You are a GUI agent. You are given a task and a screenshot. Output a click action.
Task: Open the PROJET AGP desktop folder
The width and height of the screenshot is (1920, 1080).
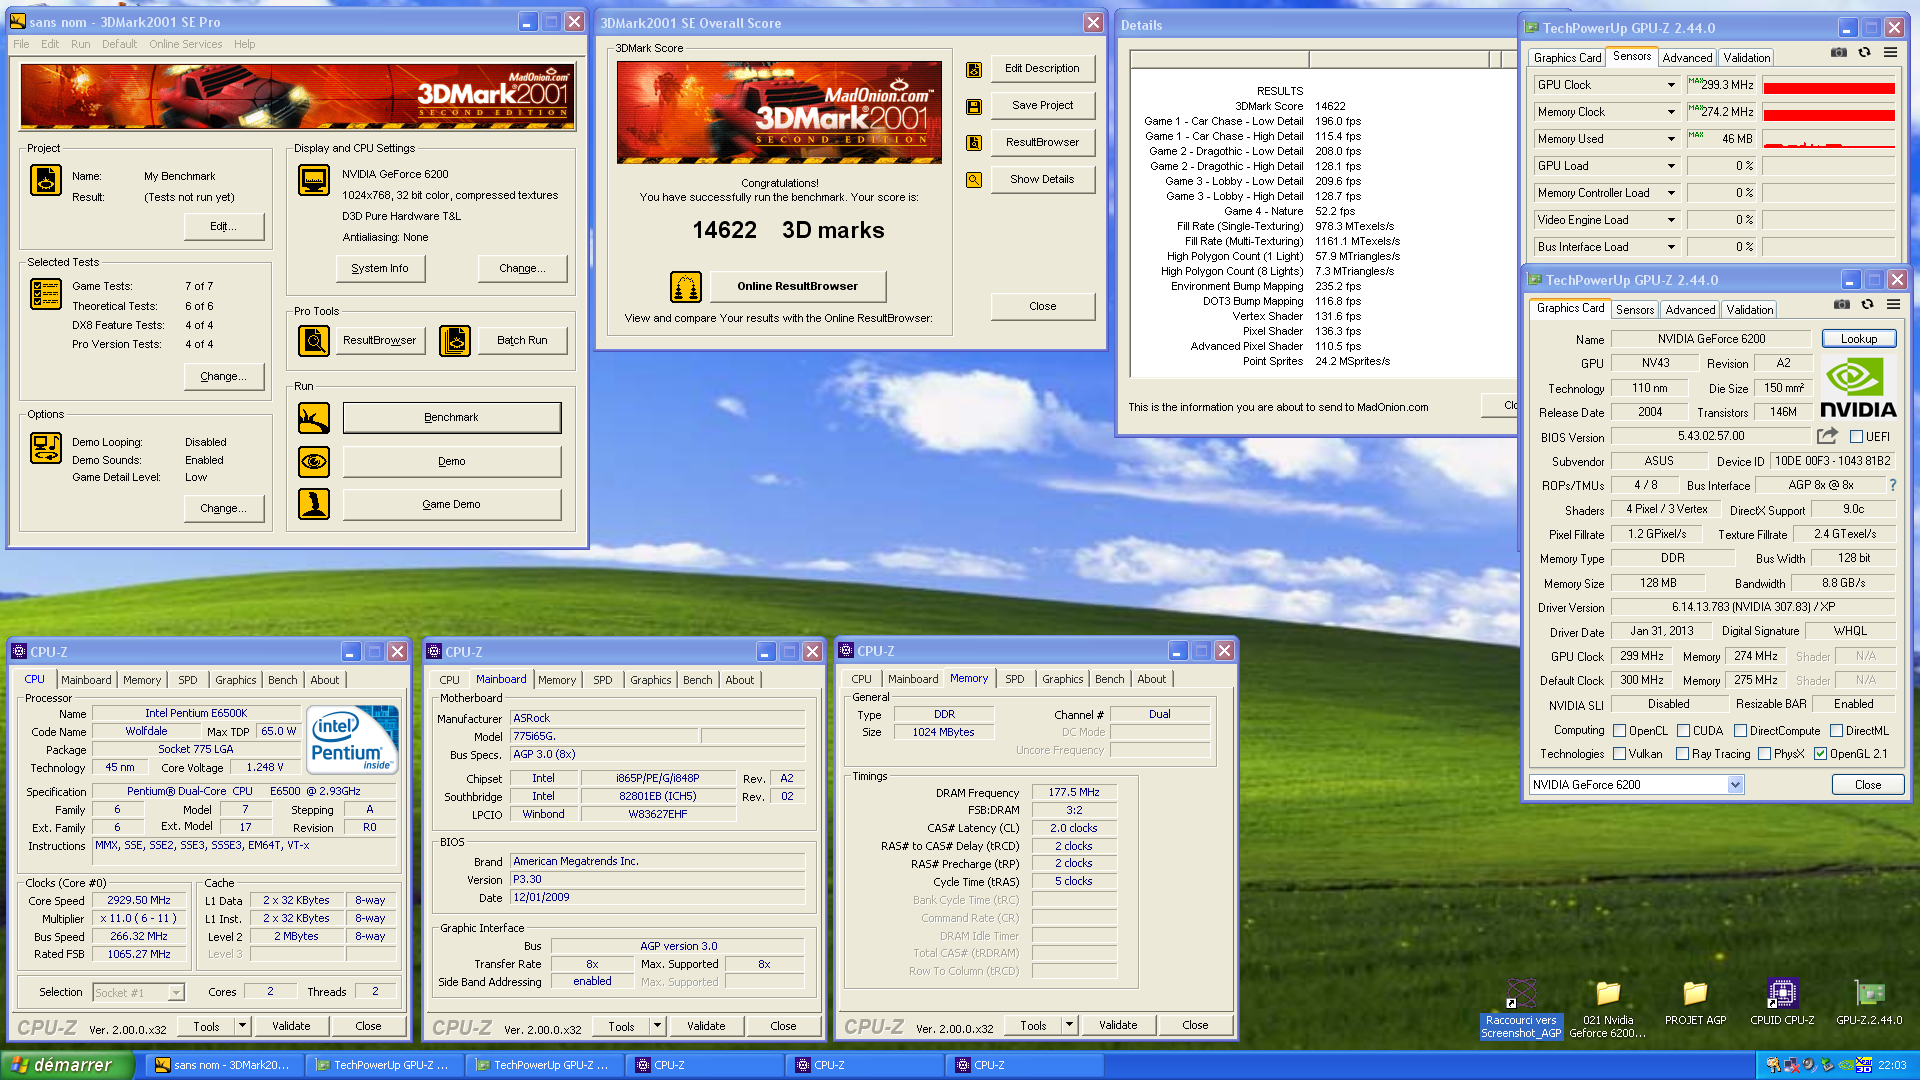coord(1695,1002)
